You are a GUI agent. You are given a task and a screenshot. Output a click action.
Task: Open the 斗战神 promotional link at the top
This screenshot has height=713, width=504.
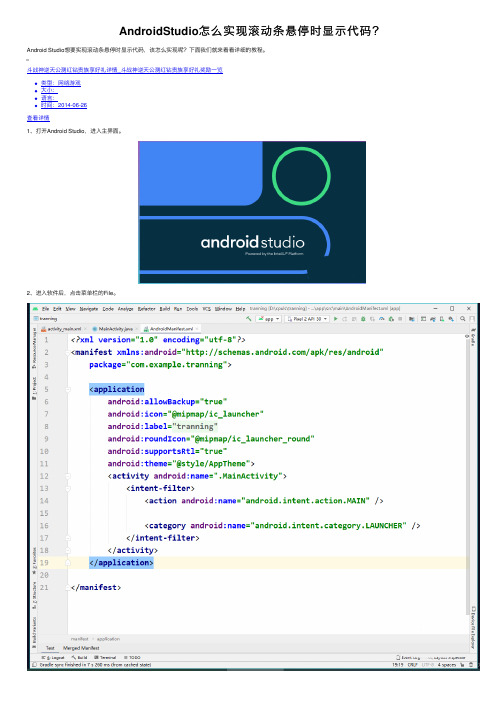125,70
